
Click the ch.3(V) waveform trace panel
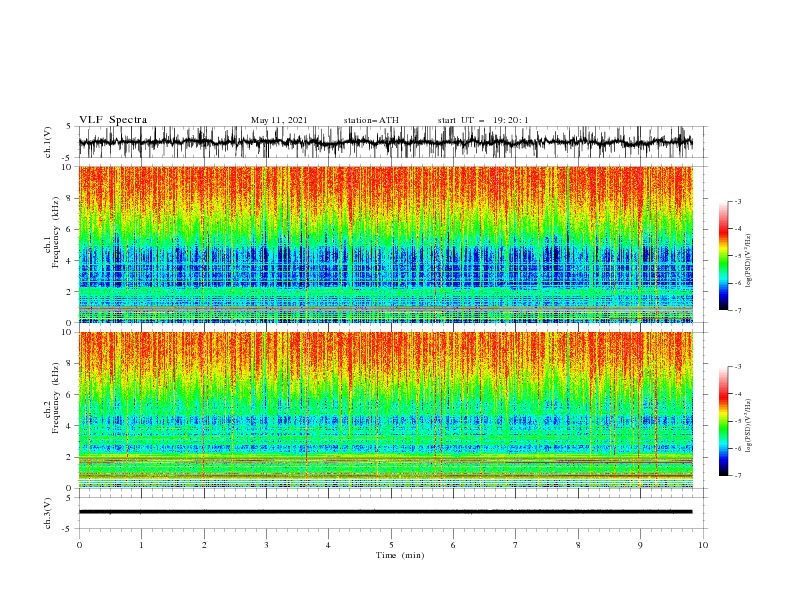pos(393,513)
